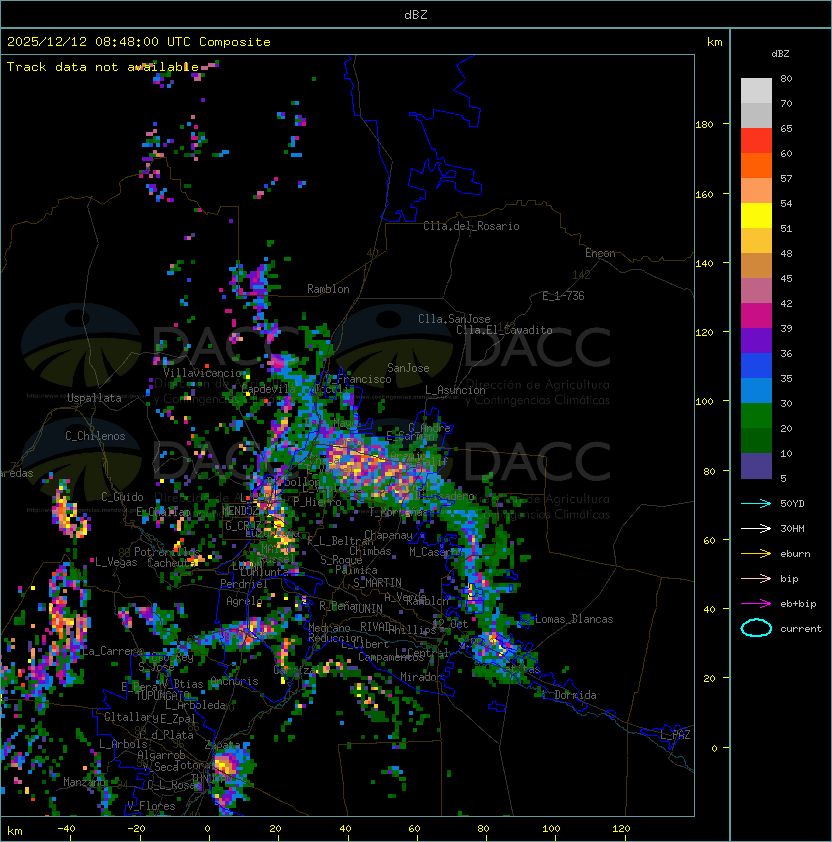
Task: Click the '0' tick on the bottom axis
Action: (x=207, y=829)
